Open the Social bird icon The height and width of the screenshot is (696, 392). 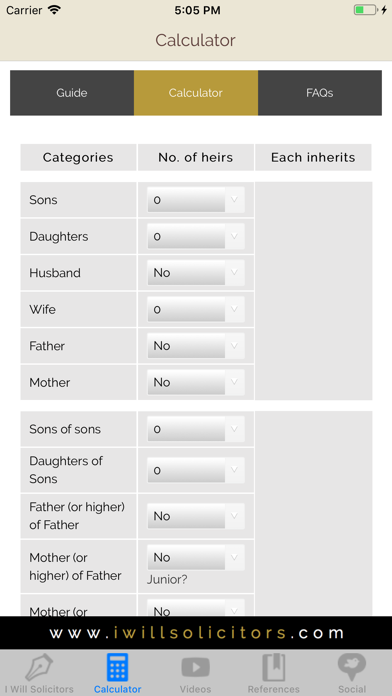pyautogui.click(x=352, y=668)
